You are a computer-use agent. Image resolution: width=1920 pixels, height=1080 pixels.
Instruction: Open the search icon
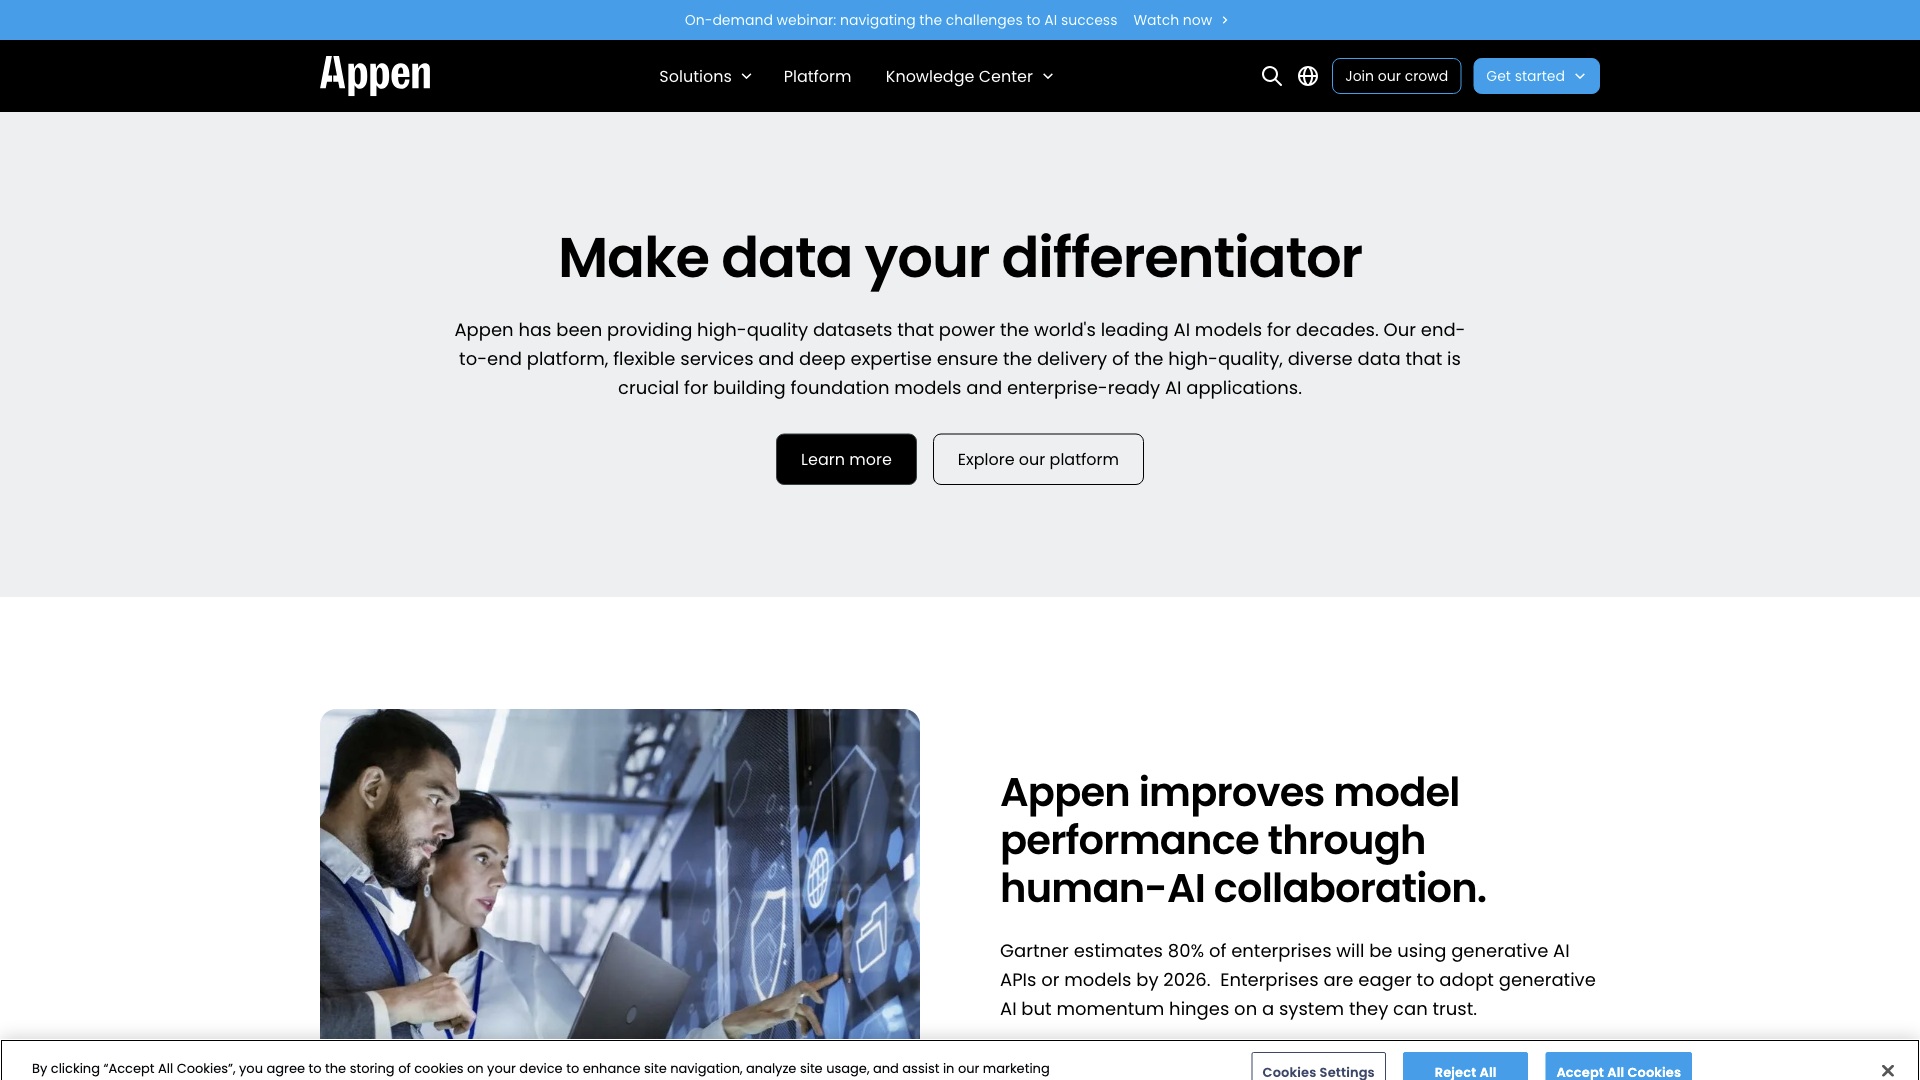click(x=1271, y=75)
